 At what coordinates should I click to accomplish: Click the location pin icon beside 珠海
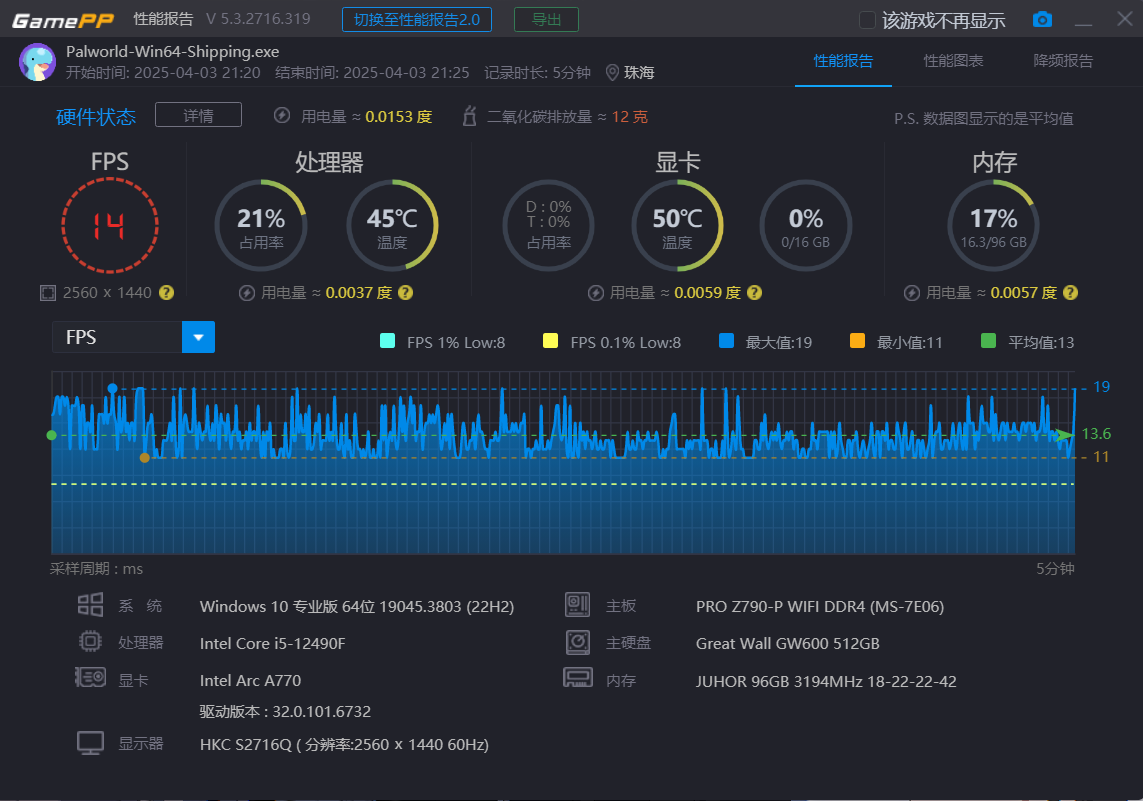click(612, 72)
